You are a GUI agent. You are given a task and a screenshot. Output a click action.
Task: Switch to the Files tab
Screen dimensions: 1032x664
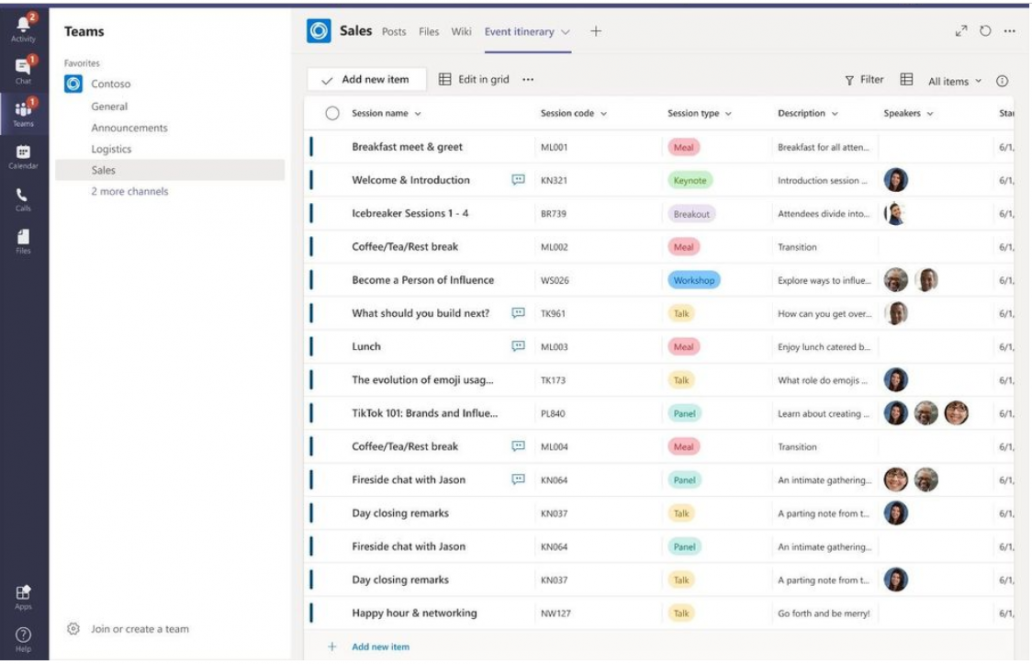point(428,32)
